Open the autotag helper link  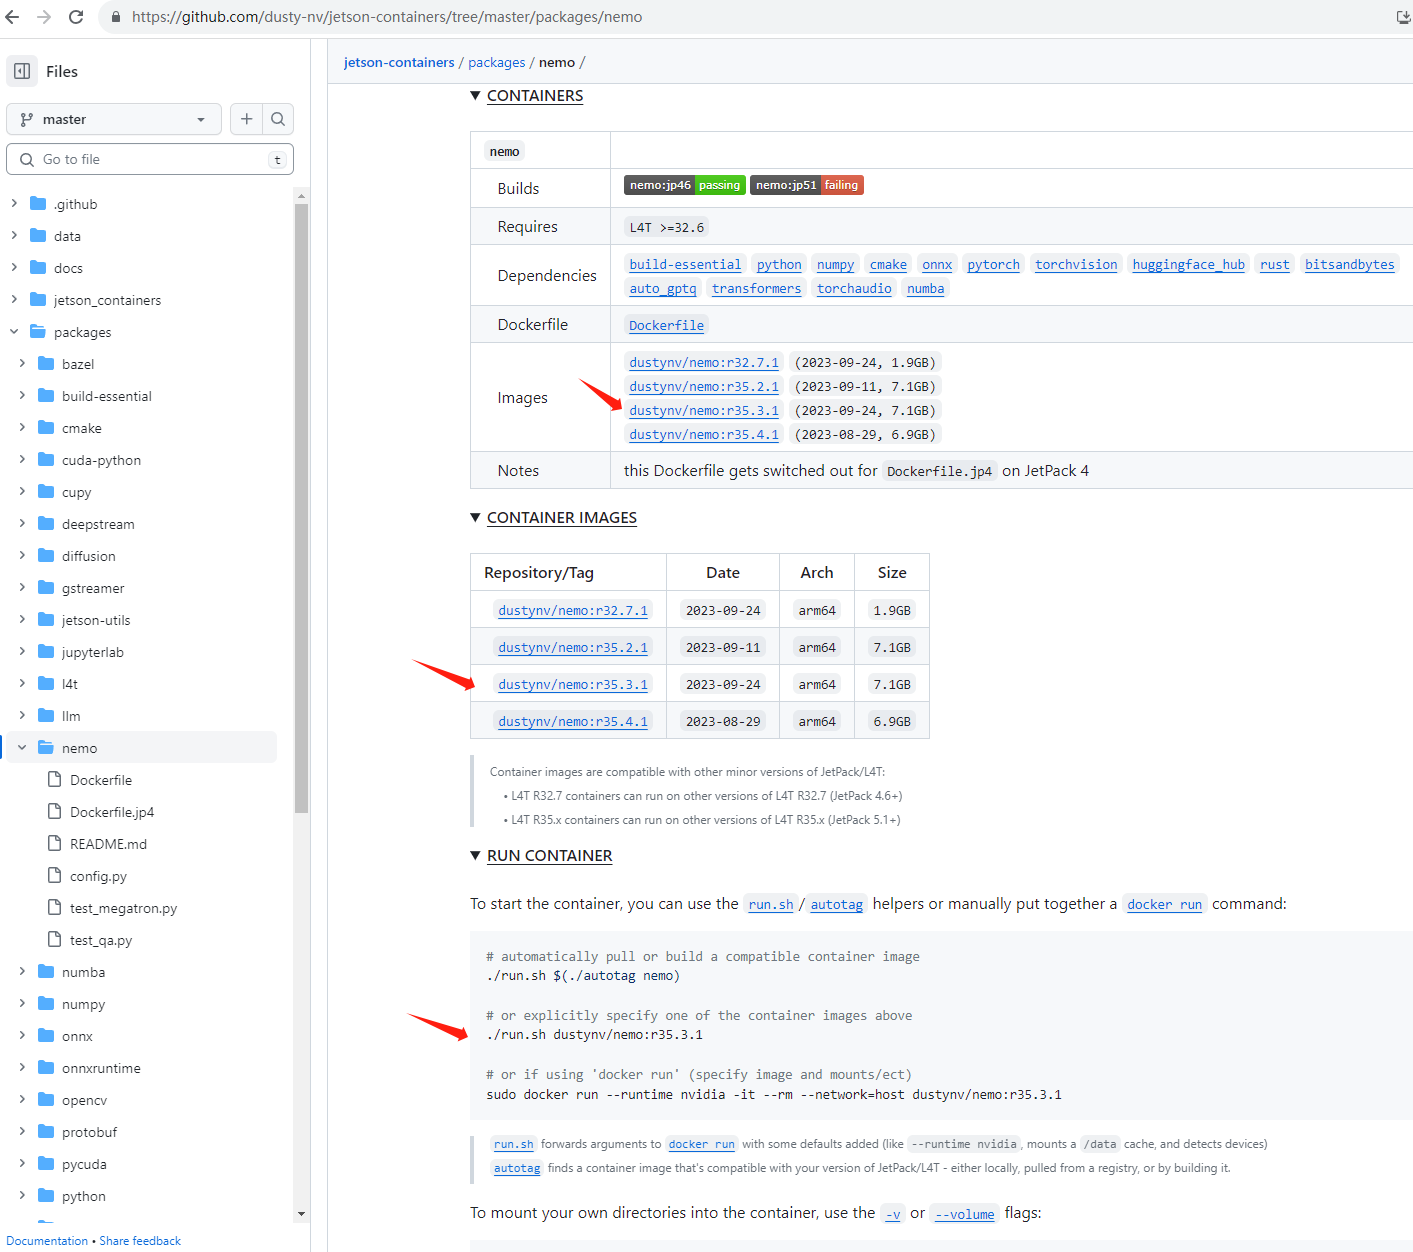[x=836, y=904]
